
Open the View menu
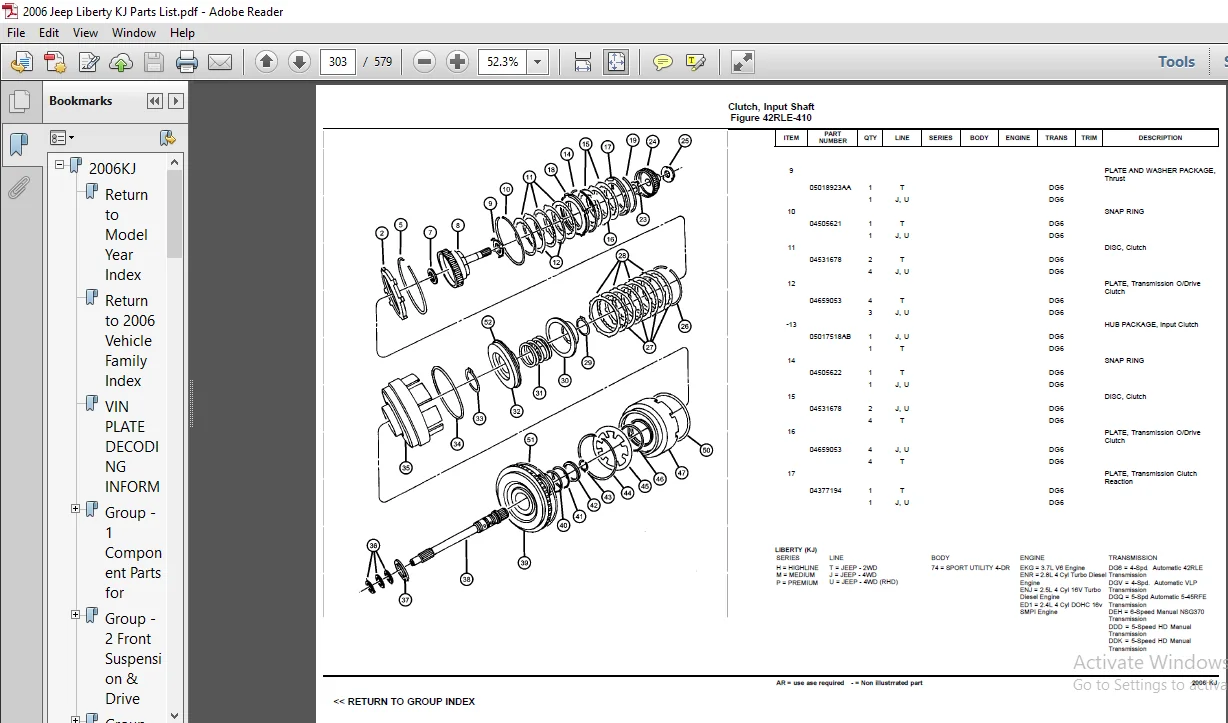(85, 32)
